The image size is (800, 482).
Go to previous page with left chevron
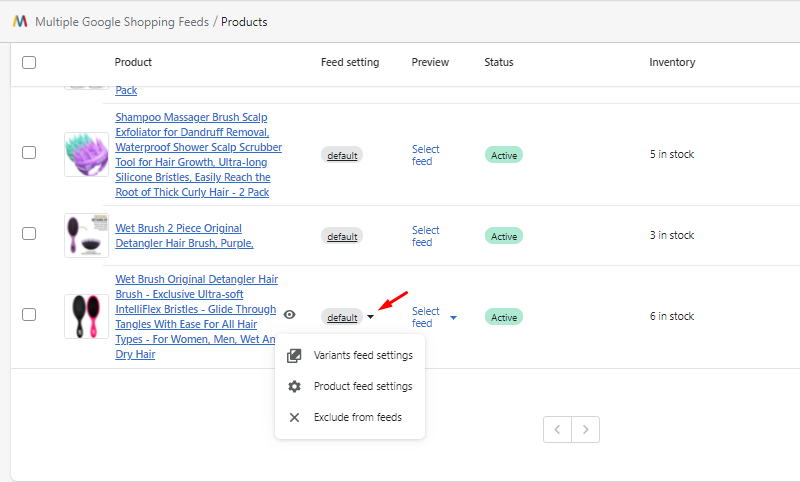point(557,429)
